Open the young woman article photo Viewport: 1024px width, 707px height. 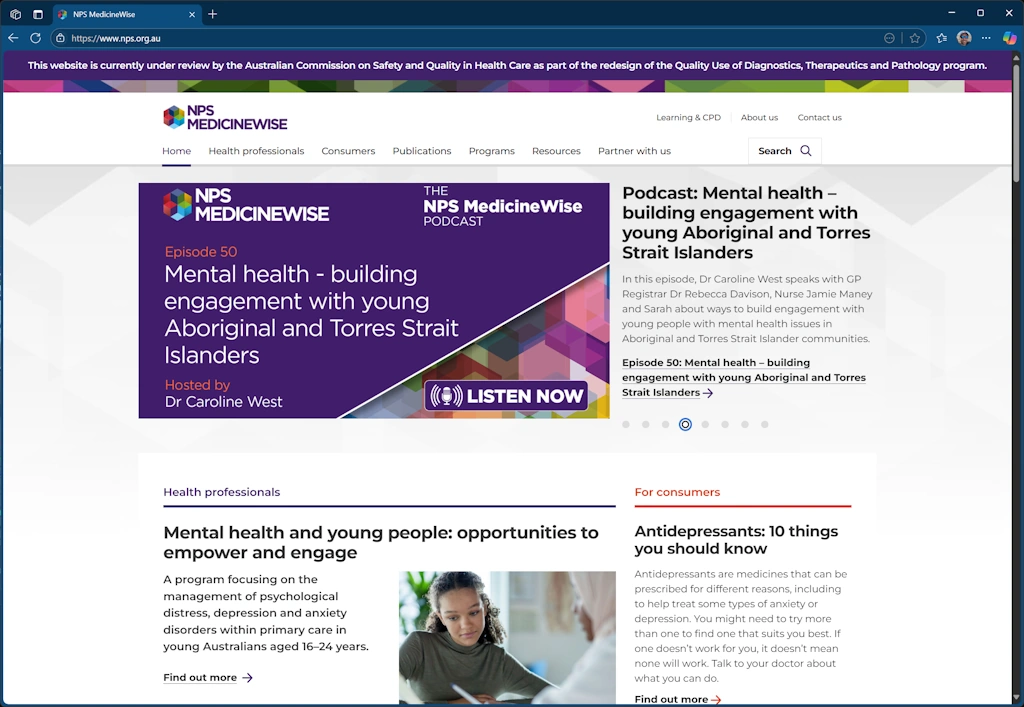[x=507, y=638]
